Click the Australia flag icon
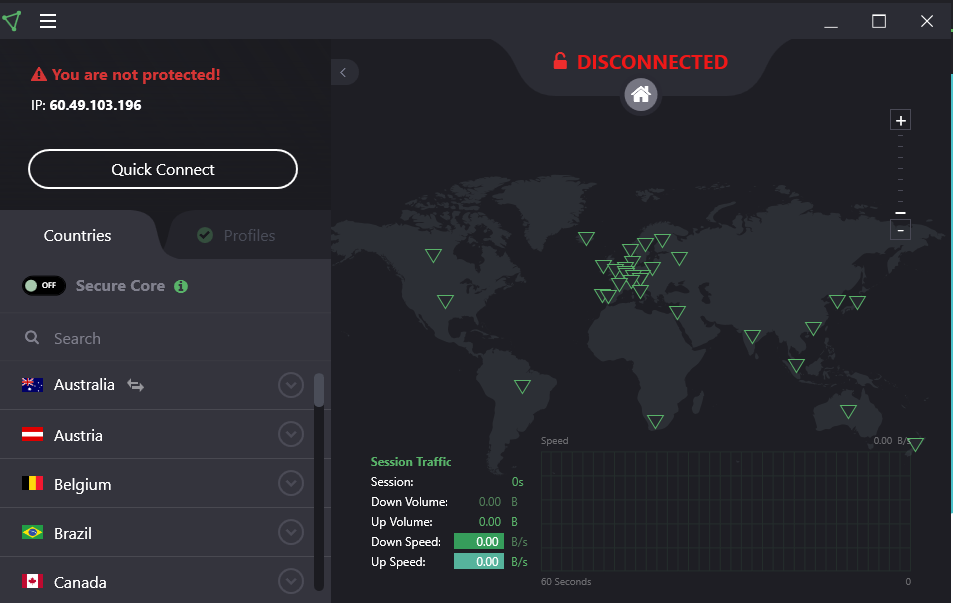The image size is (953, 606). pos(32,385)
